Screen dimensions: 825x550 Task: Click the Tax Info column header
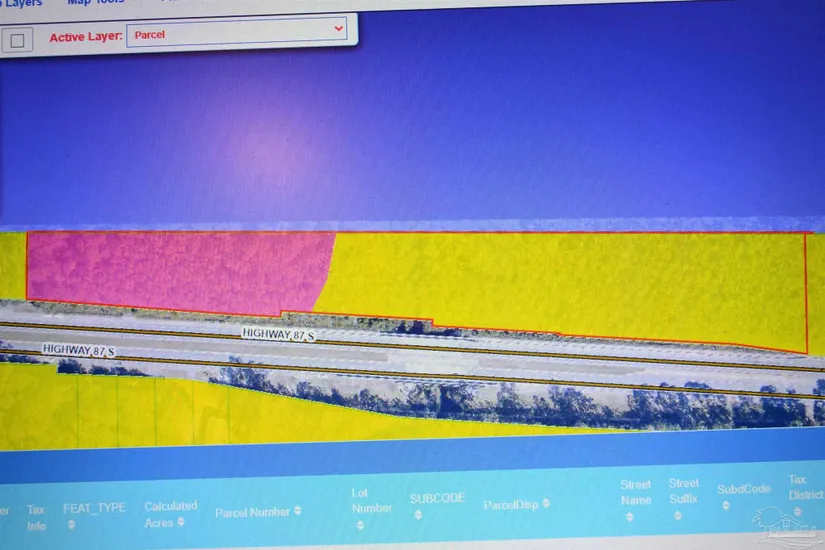[36, 516]
